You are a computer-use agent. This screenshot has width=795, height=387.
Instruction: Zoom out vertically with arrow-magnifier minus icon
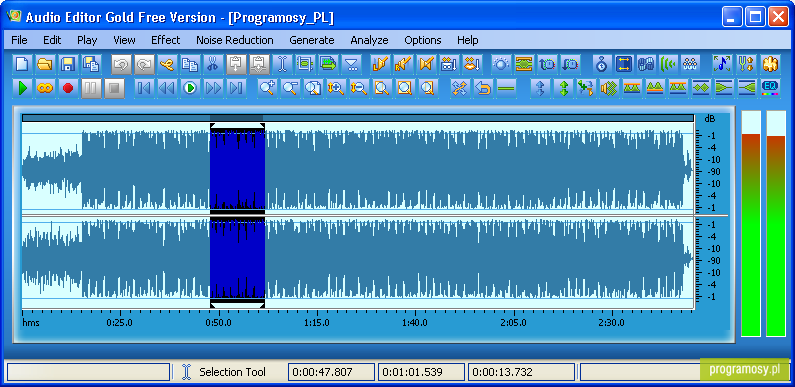[359, 88]
